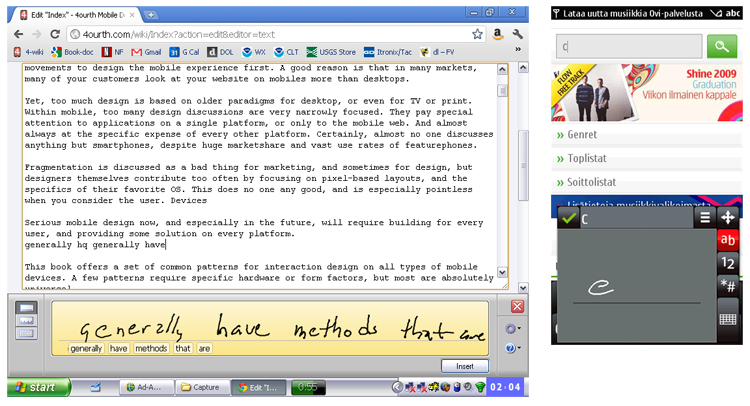Viewport: 750px width, 406px height.
Task: Switch to Ad-A... taskbar window
Action: click(x=146, y=387)
